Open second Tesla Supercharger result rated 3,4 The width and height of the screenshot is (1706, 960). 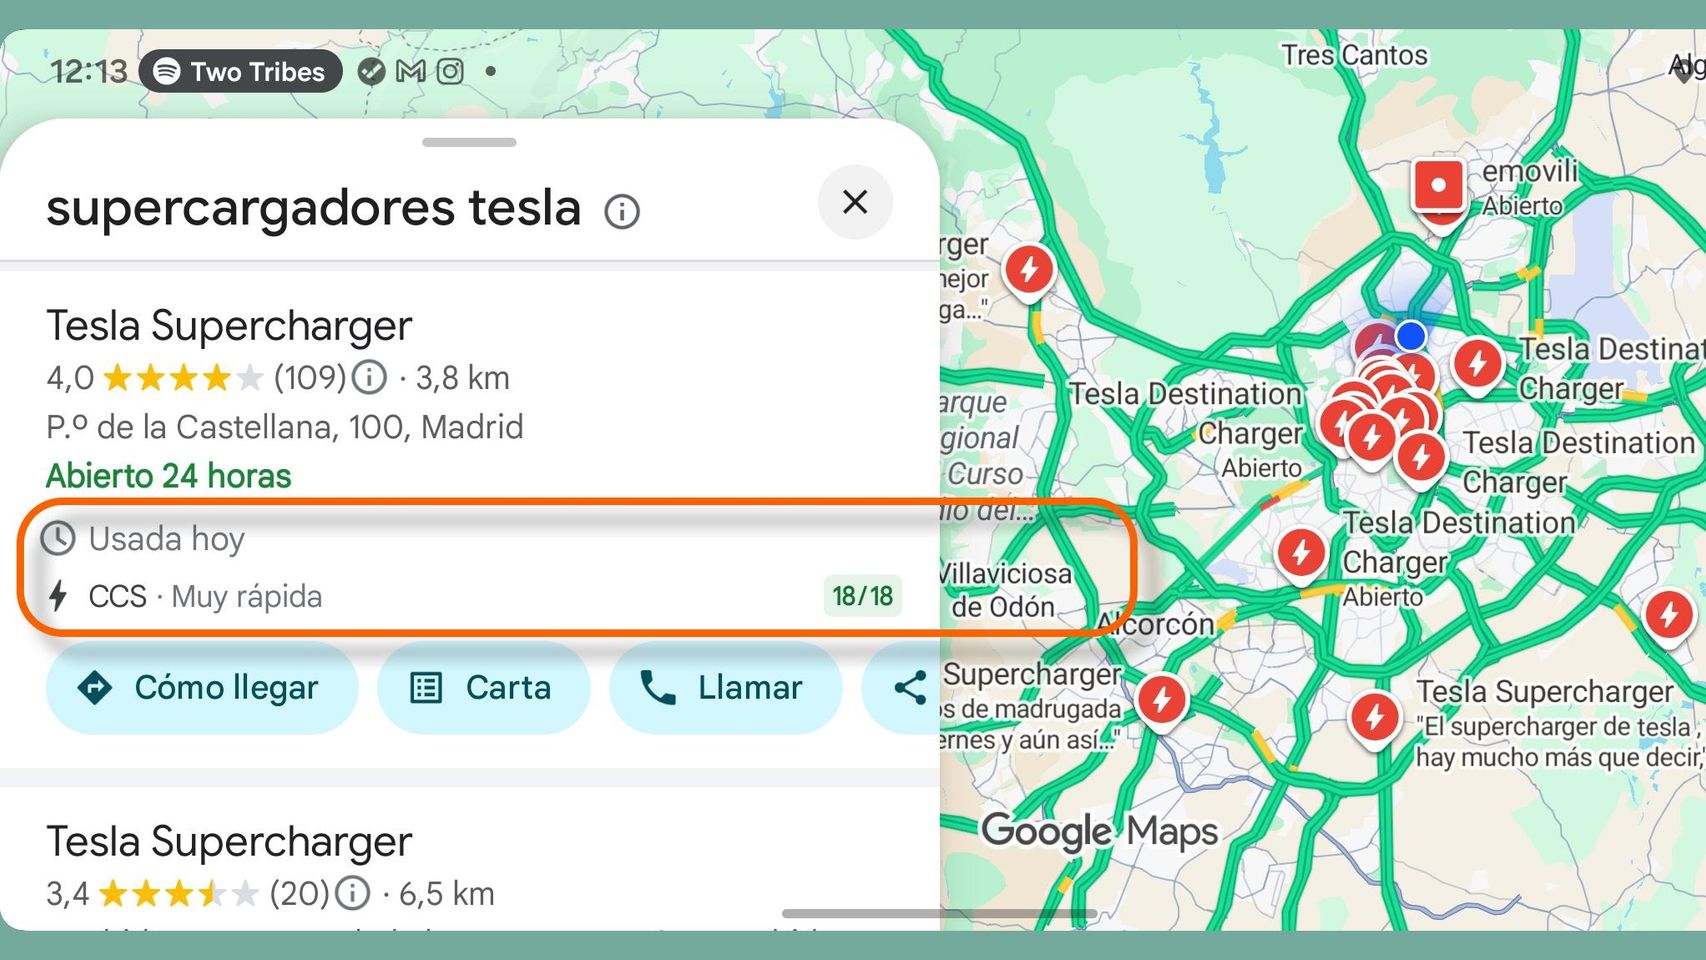click(229, 842)
